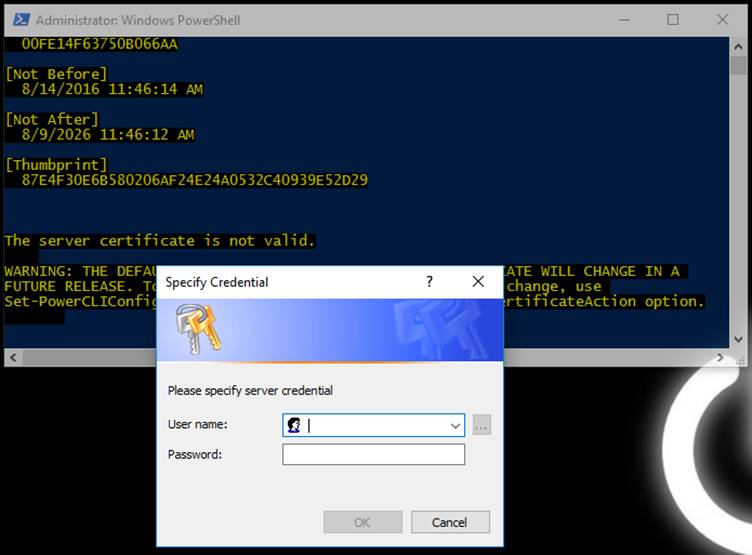The width and height of the screenshot is (752, 555).
Task: Click the '[Not After]' label text
Action: 52,119
